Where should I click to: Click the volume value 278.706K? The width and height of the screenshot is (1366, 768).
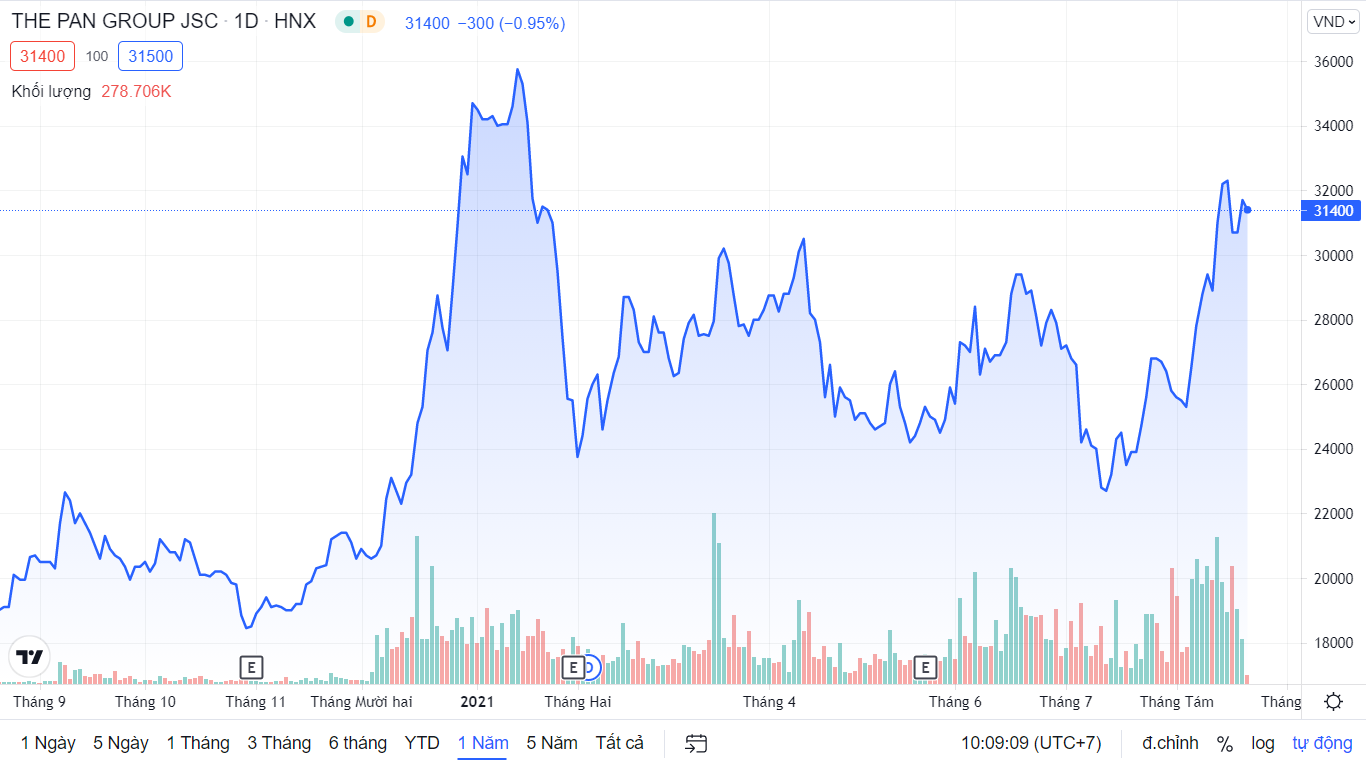pyautogui.click(x=136, y=91)
